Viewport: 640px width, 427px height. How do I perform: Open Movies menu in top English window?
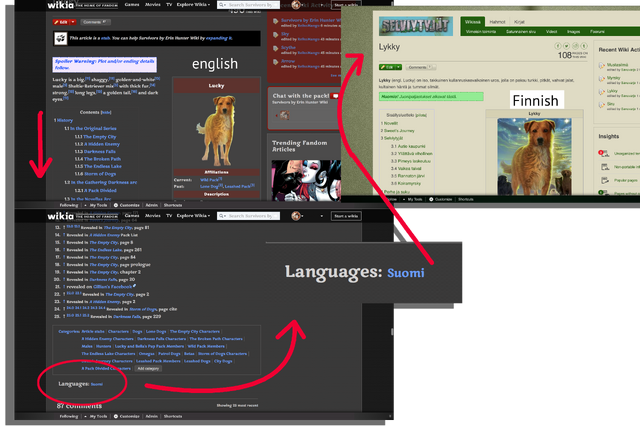(152, 4)
